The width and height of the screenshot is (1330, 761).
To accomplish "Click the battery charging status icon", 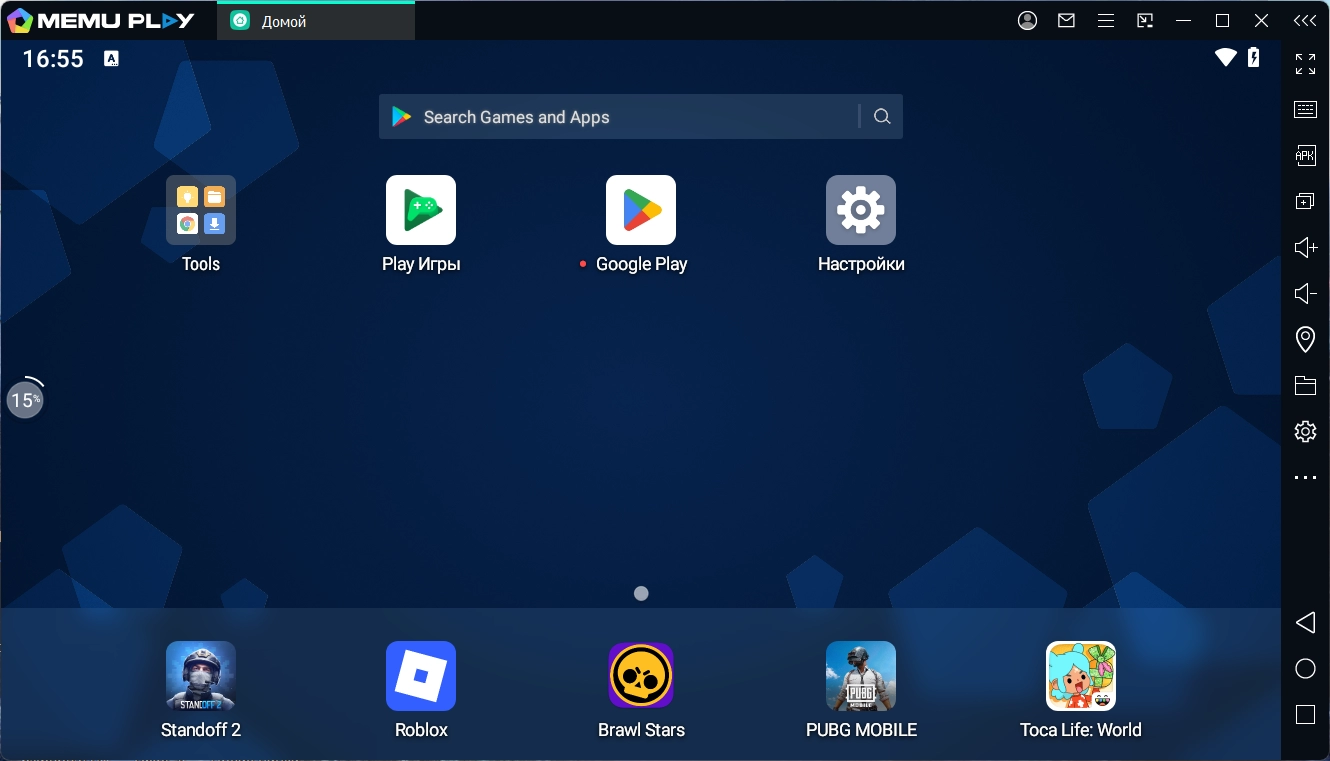I will [1254, 57].
